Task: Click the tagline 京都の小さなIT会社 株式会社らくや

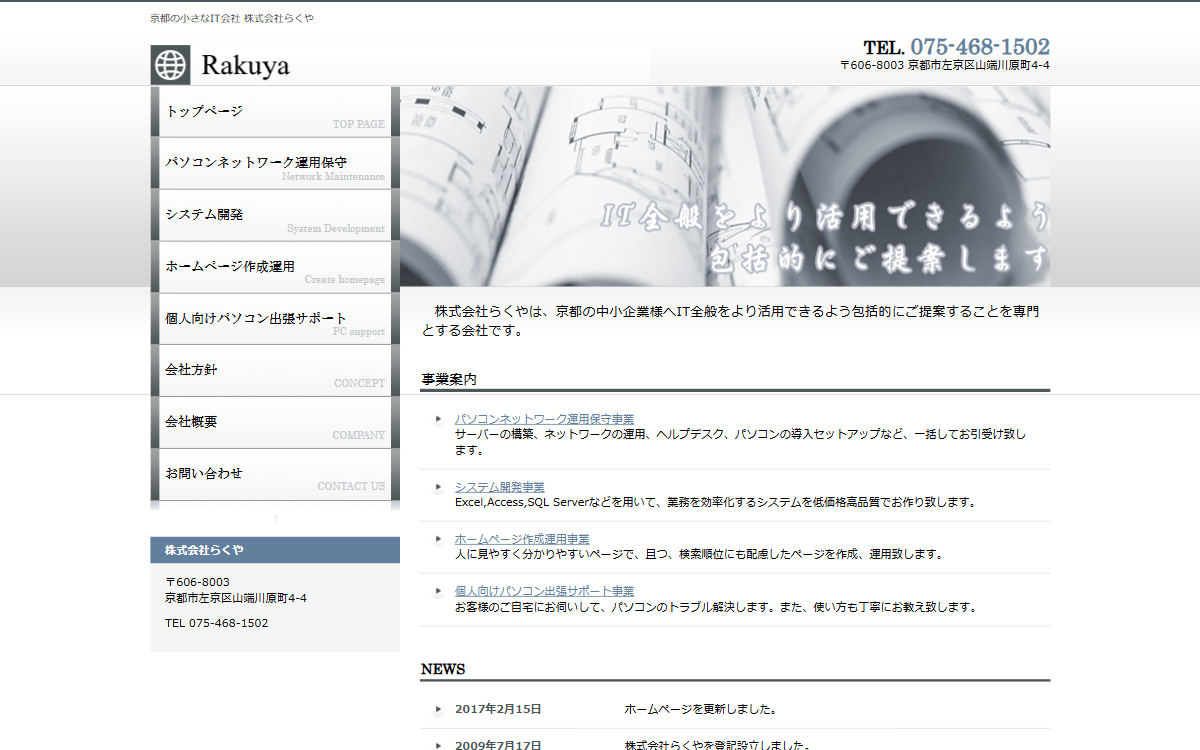Action: [x=232, y=18]
